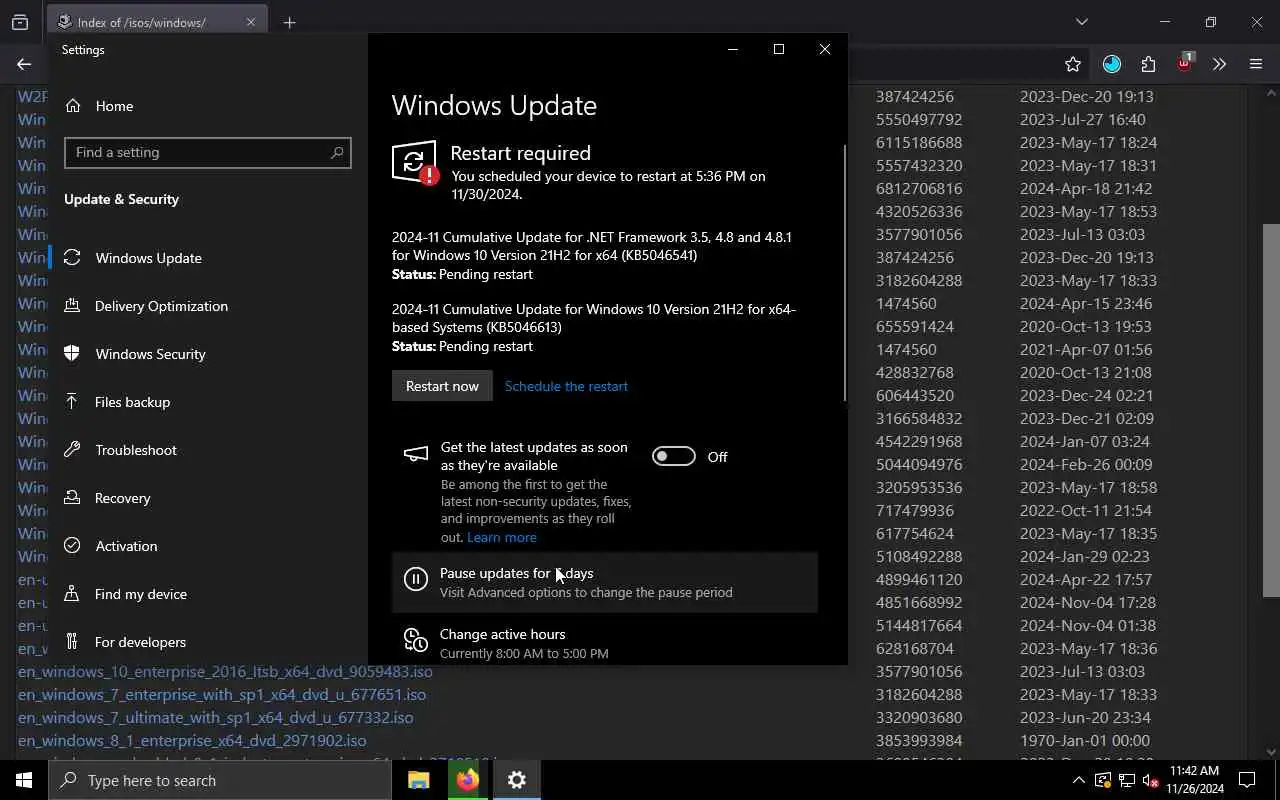The width and height of the screenshot is (1280, 800).
Task: Select Find my device option
Action: coord(140,594)
